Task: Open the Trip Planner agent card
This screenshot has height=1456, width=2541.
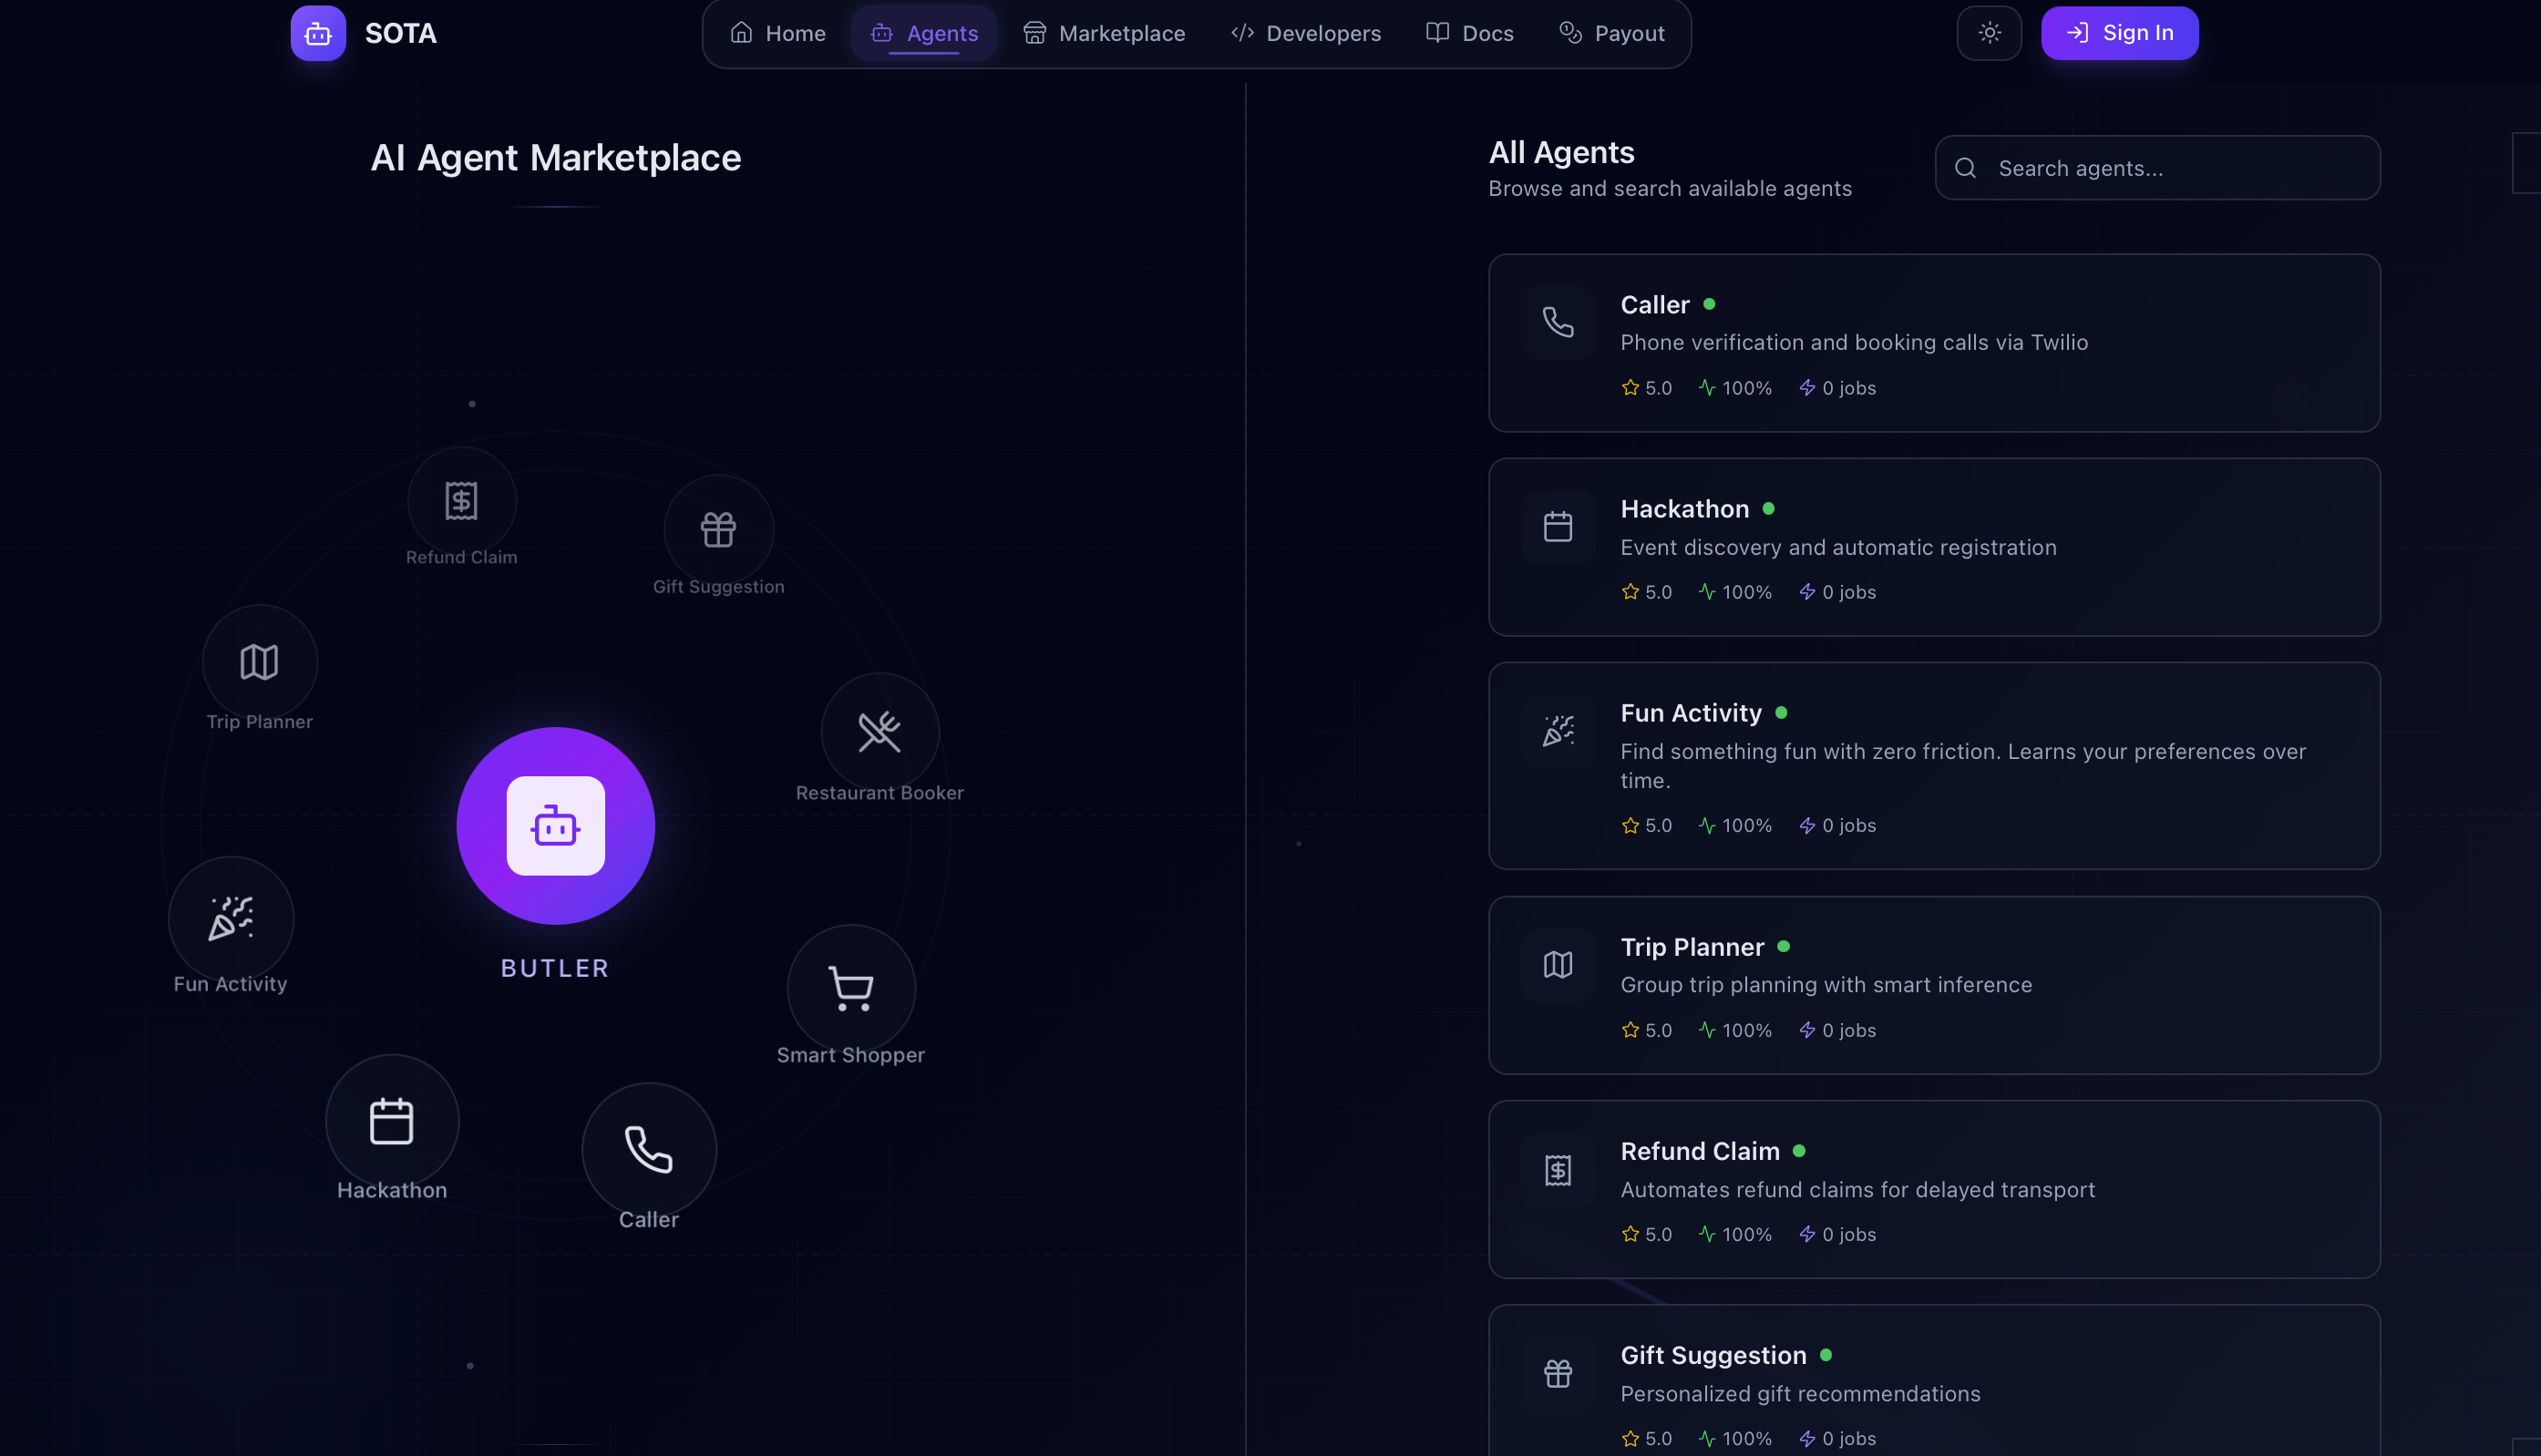Action: click(1933, 985)
